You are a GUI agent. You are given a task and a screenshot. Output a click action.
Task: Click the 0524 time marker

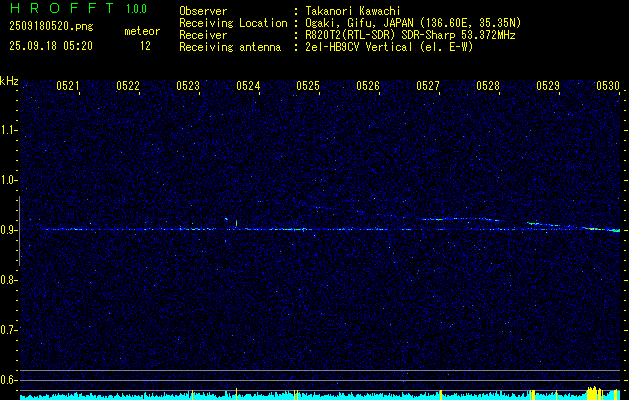click(248, 86)
